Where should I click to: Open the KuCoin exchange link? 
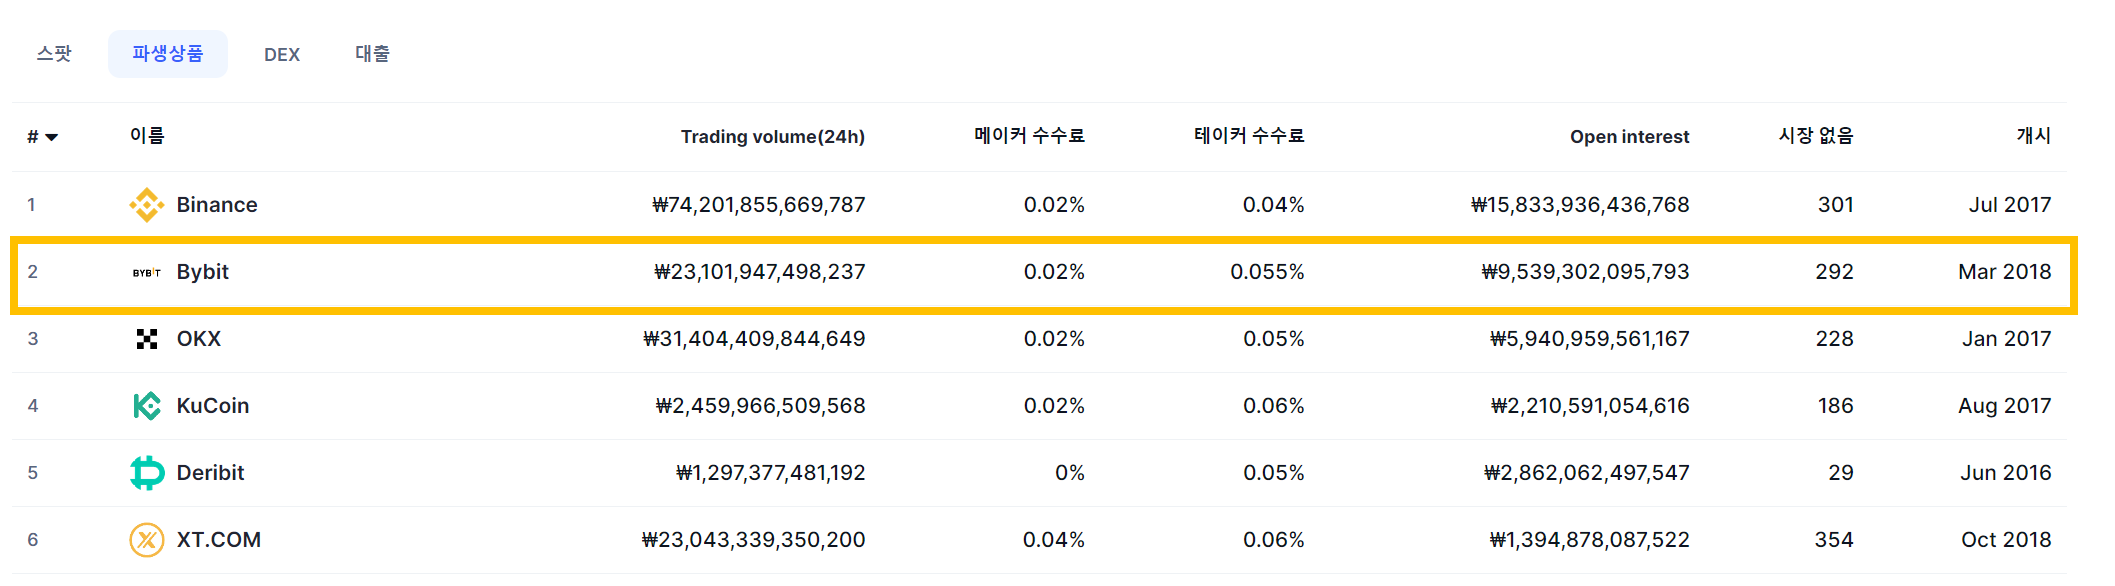click(213, 406)
